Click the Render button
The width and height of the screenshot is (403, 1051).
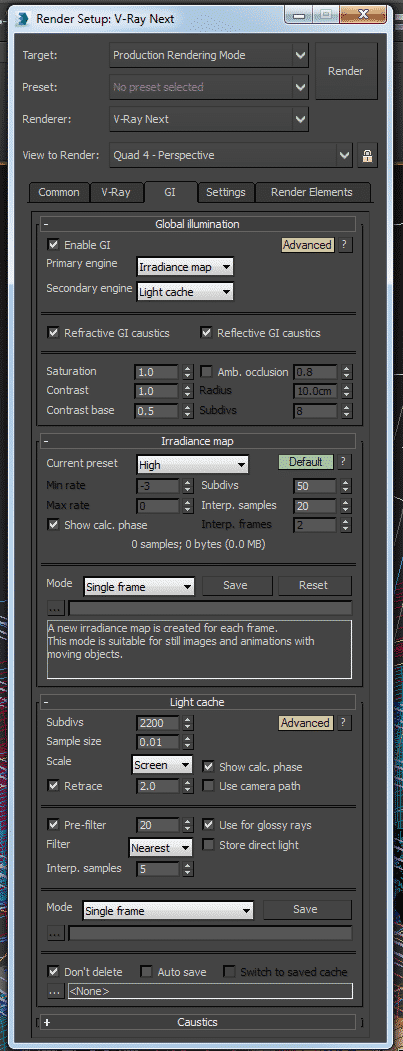(345, 71)
